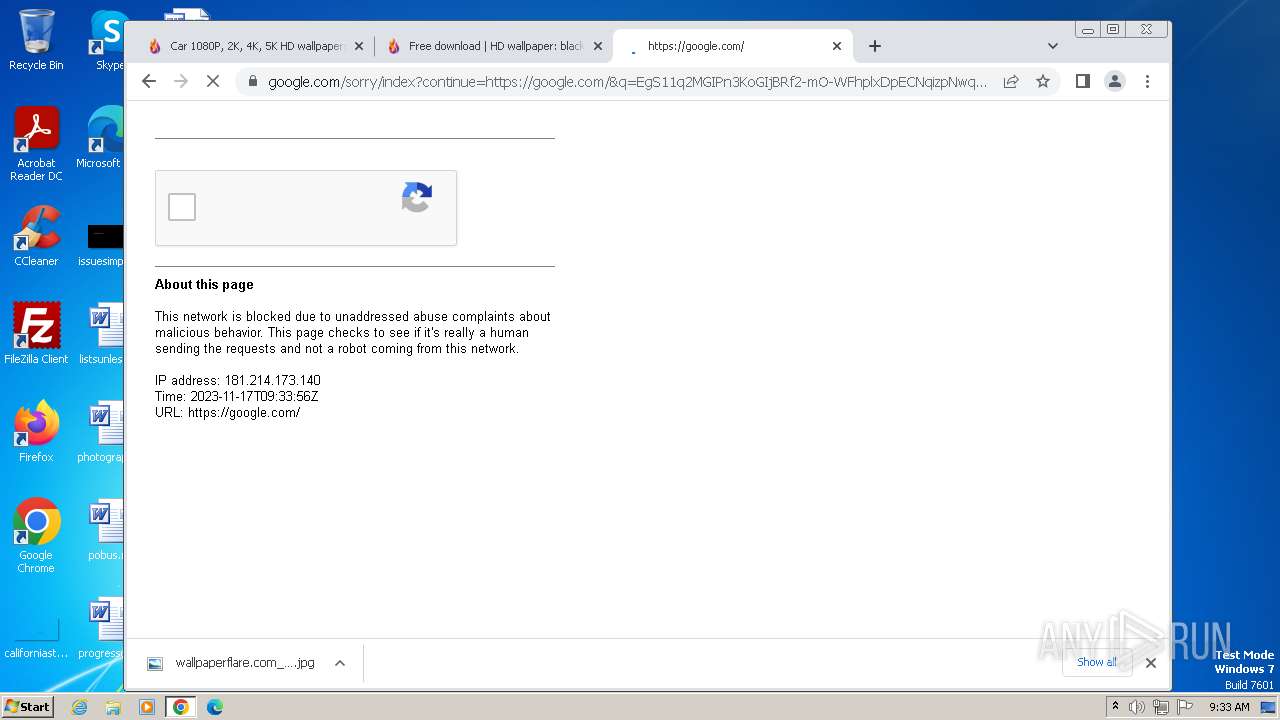Open Skype desktop icon
Screen dimensions: 1280x720
108,40
